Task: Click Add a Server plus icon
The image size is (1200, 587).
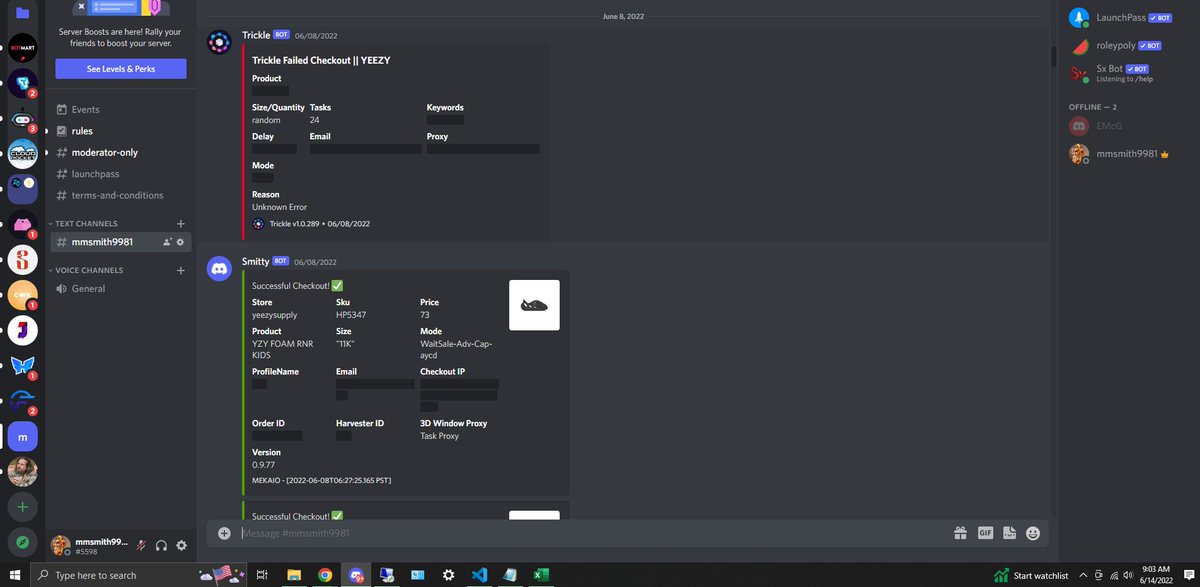Action: (x=22, y=506)
